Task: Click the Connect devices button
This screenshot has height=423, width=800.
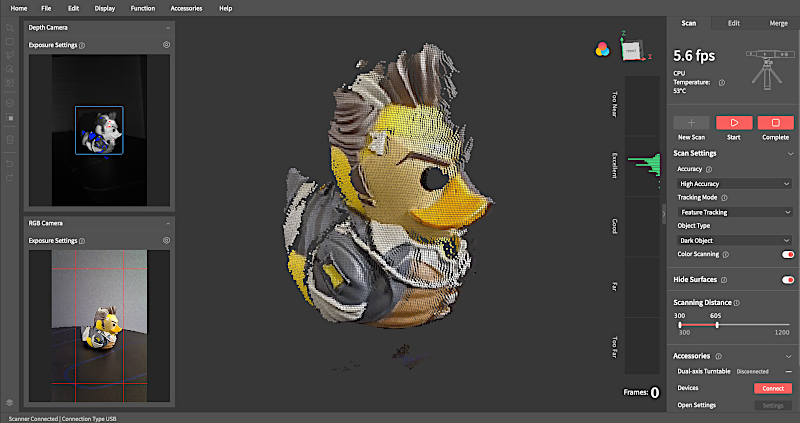Action: pyautogui.click(x=773, y=388)
